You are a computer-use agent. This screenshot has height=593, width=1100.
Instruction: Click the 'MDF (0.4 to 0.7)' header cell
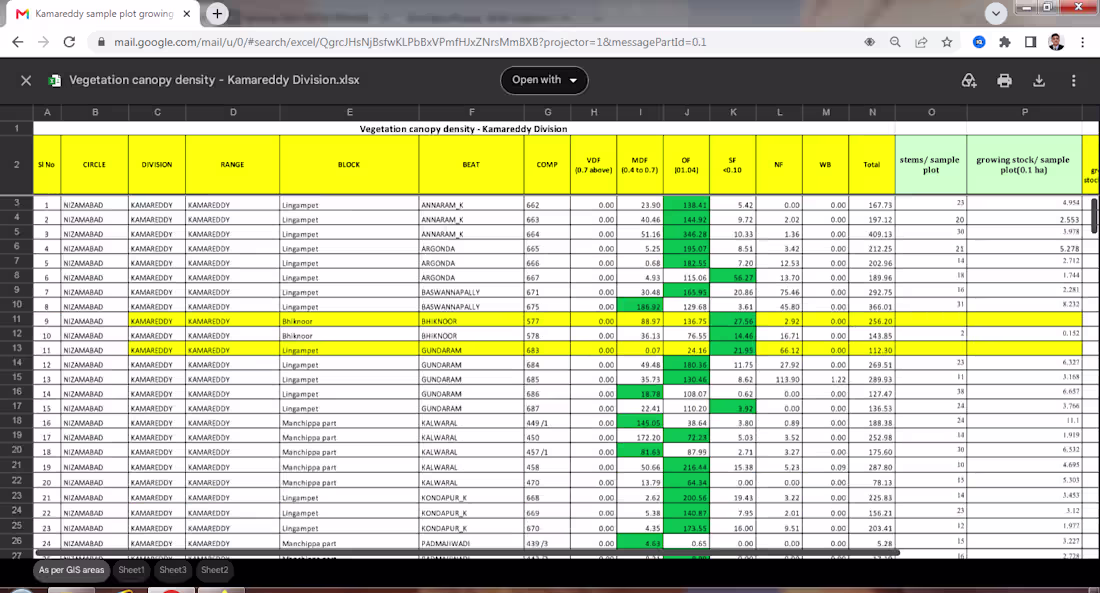pos(640,164)
